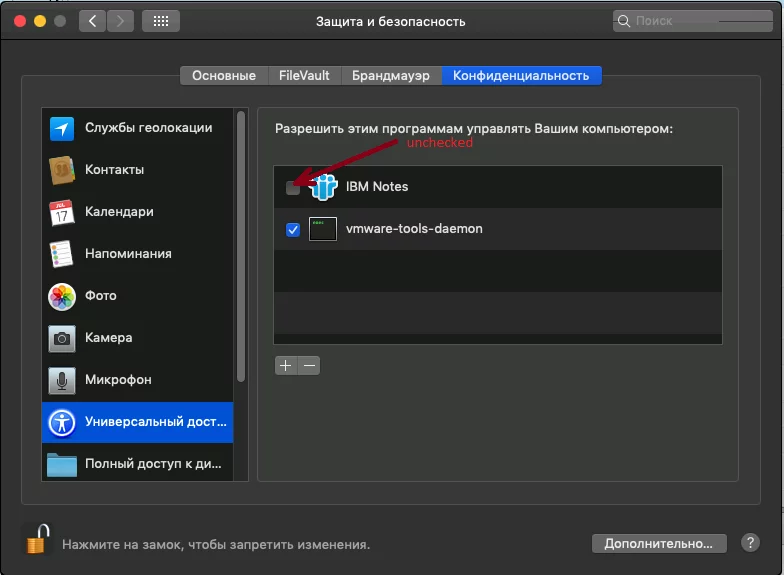Viewport: 784px width, 575px height.
Task: Select Location Services arrow icon in sidebar
Action: coord(62,128)
